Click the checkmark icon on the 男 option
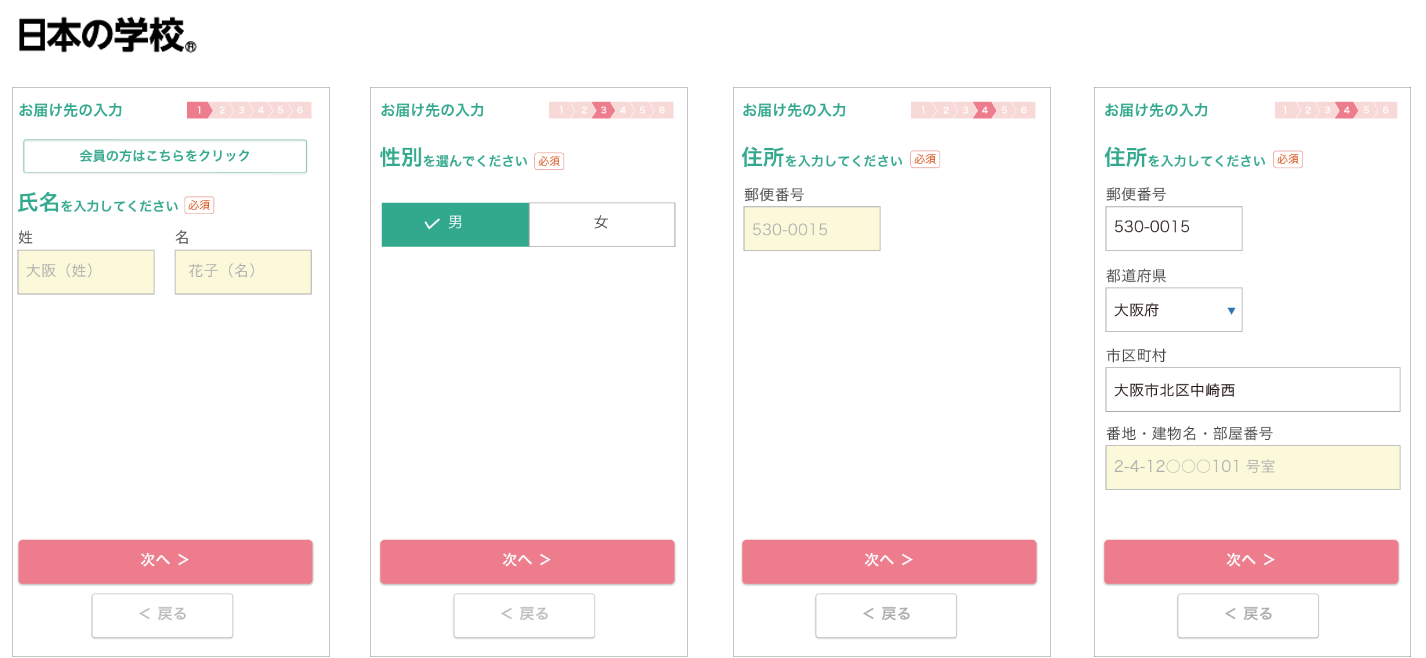This screenshot has width=1426, height=658. [432, 224]
